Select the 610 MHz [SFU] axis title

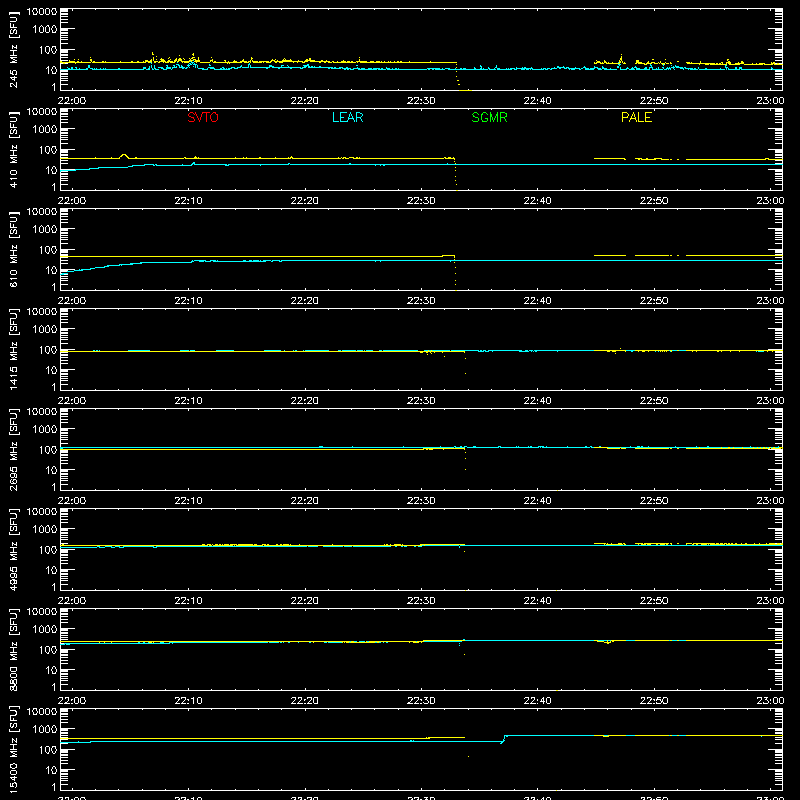(14, 249)
